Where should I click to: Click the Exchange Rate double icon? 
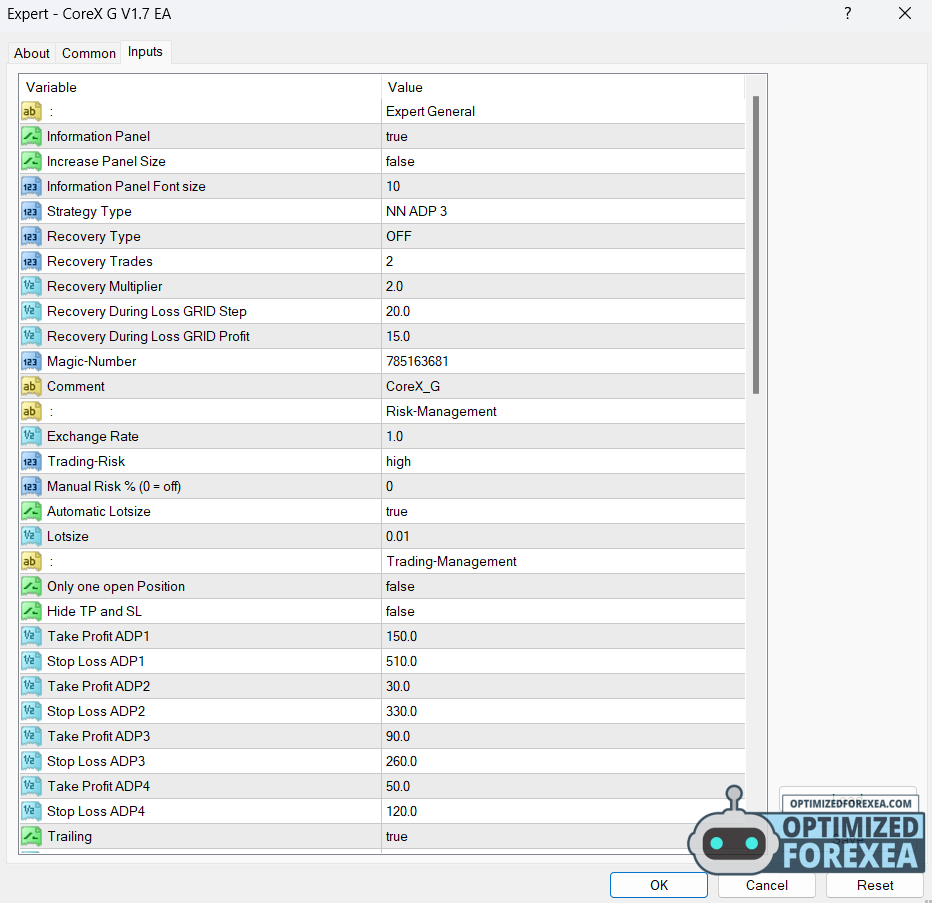point(31,436)
